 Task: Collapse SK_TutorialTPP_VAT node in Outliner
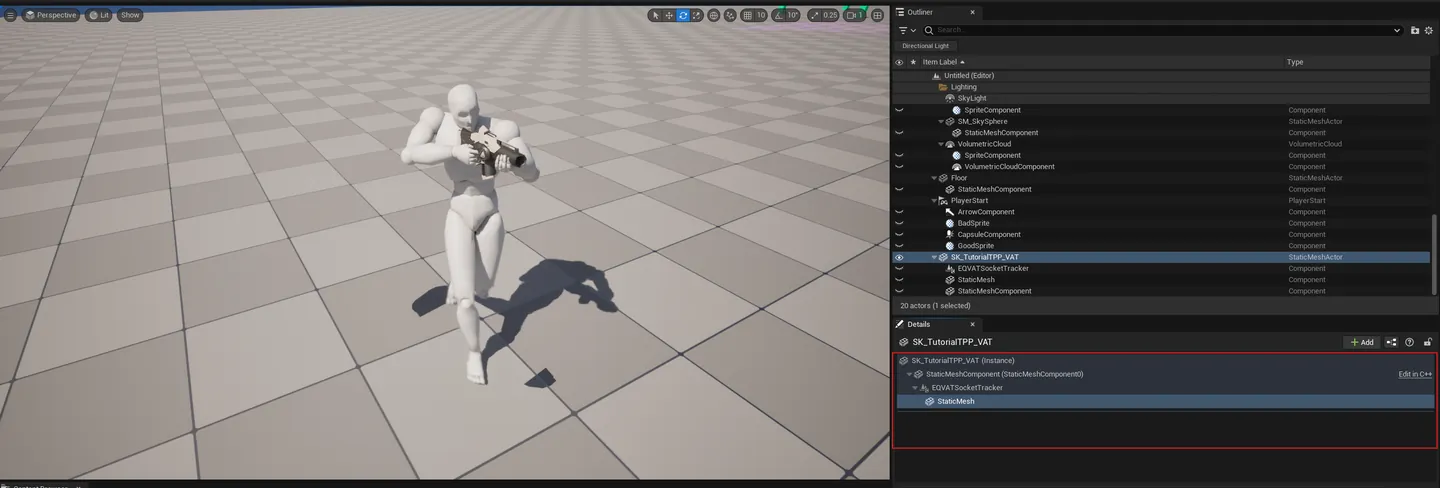point(934,258)
